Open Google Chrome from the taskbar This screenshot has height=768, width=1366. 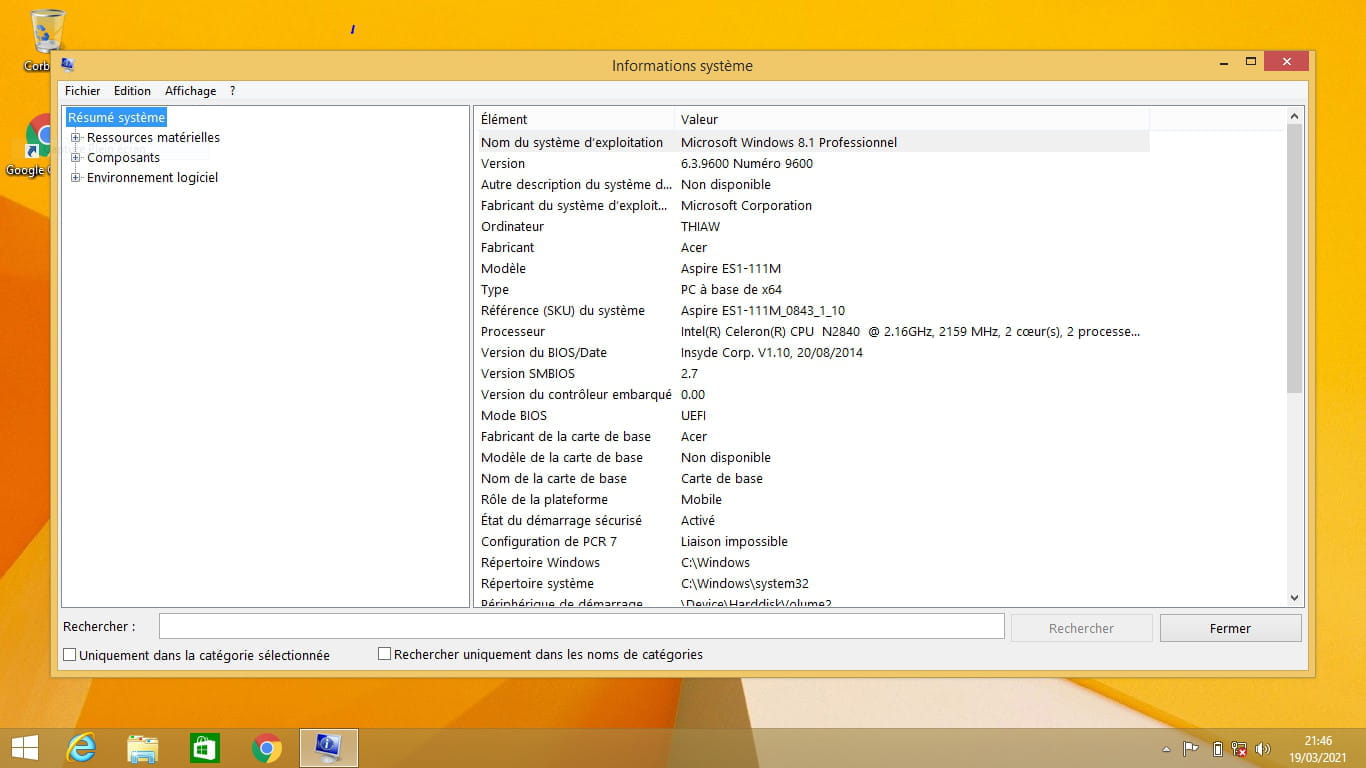tap(267, 748)
